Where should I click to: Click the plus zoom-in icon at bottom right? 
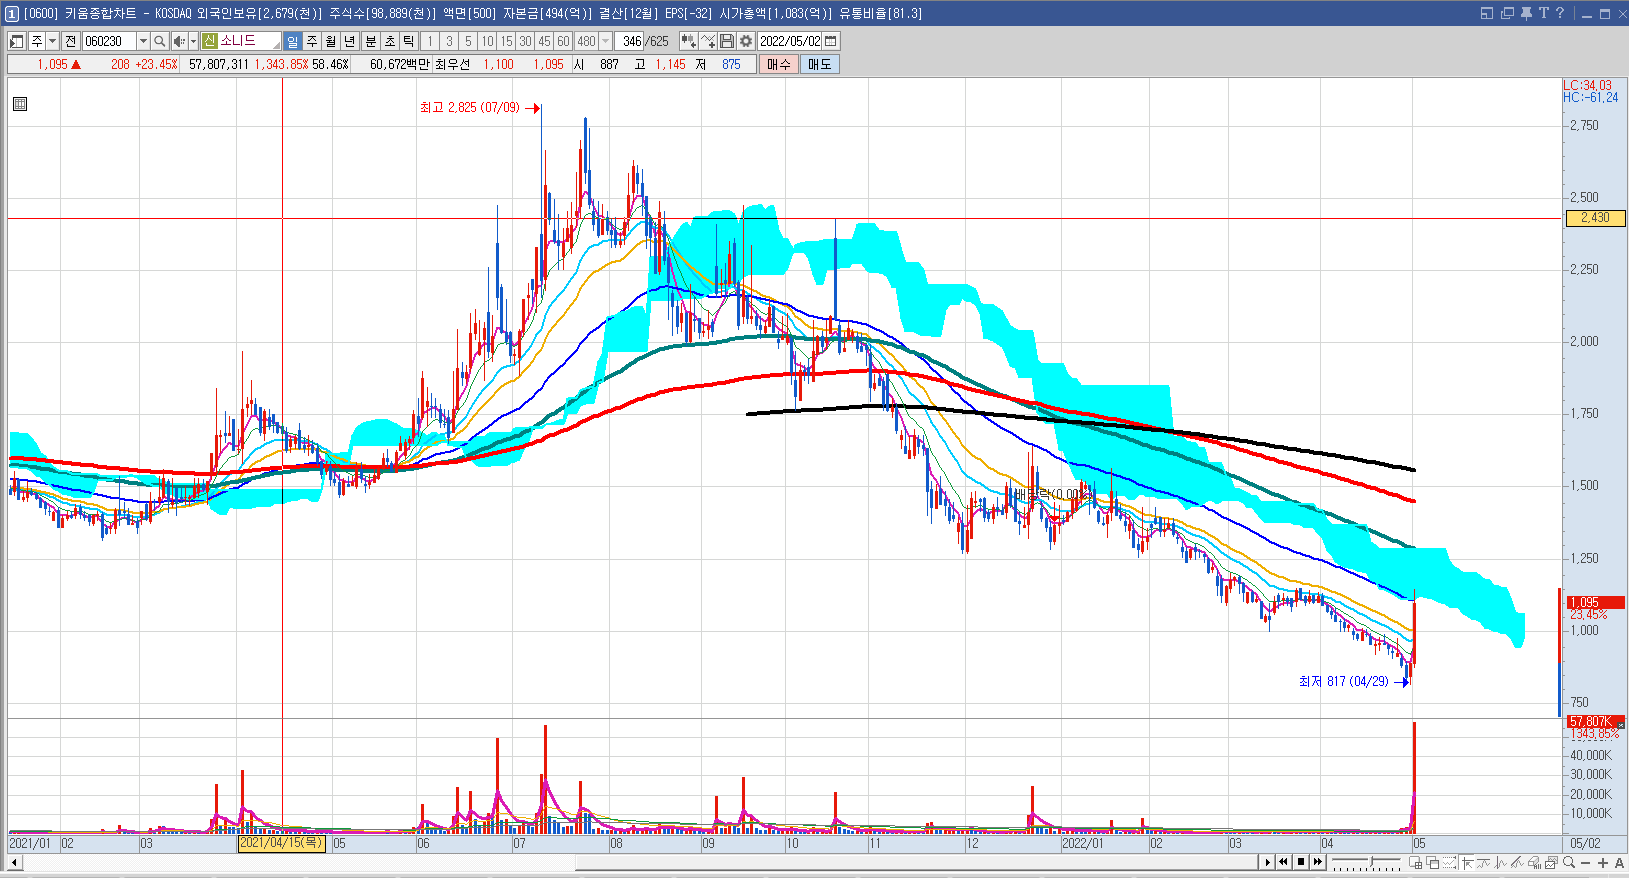click(x=1603, y=862)
